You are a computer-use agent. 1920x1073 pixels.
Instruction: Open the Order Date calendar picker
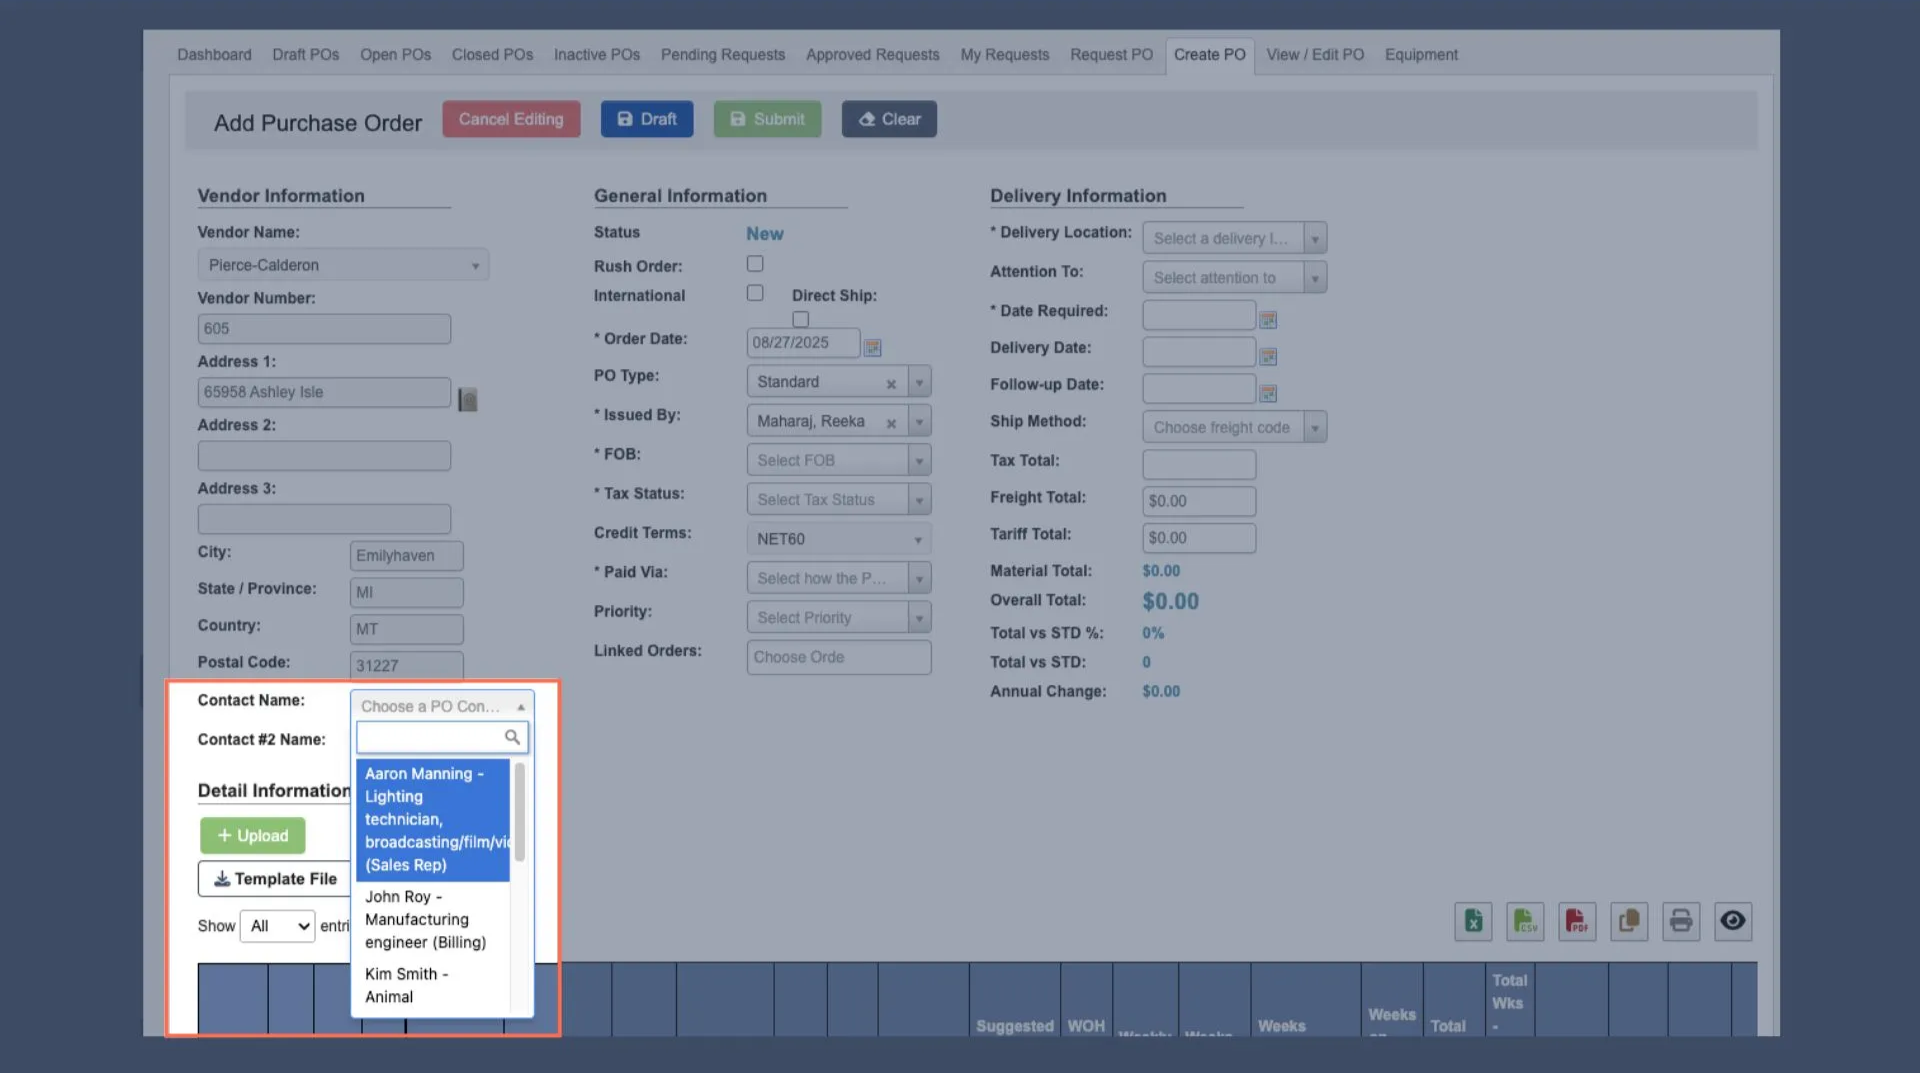click(872, 347)
